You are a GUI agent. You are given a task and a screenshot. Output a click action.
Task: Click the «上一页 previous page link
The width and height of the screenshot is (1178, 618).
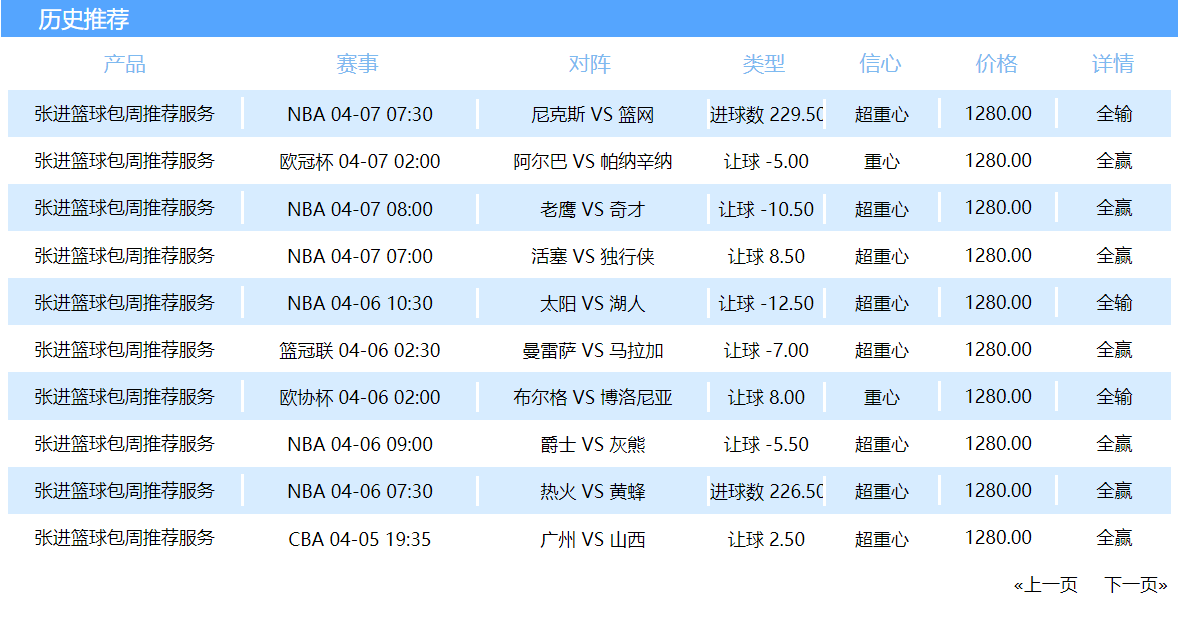[x=1046, y=585]
